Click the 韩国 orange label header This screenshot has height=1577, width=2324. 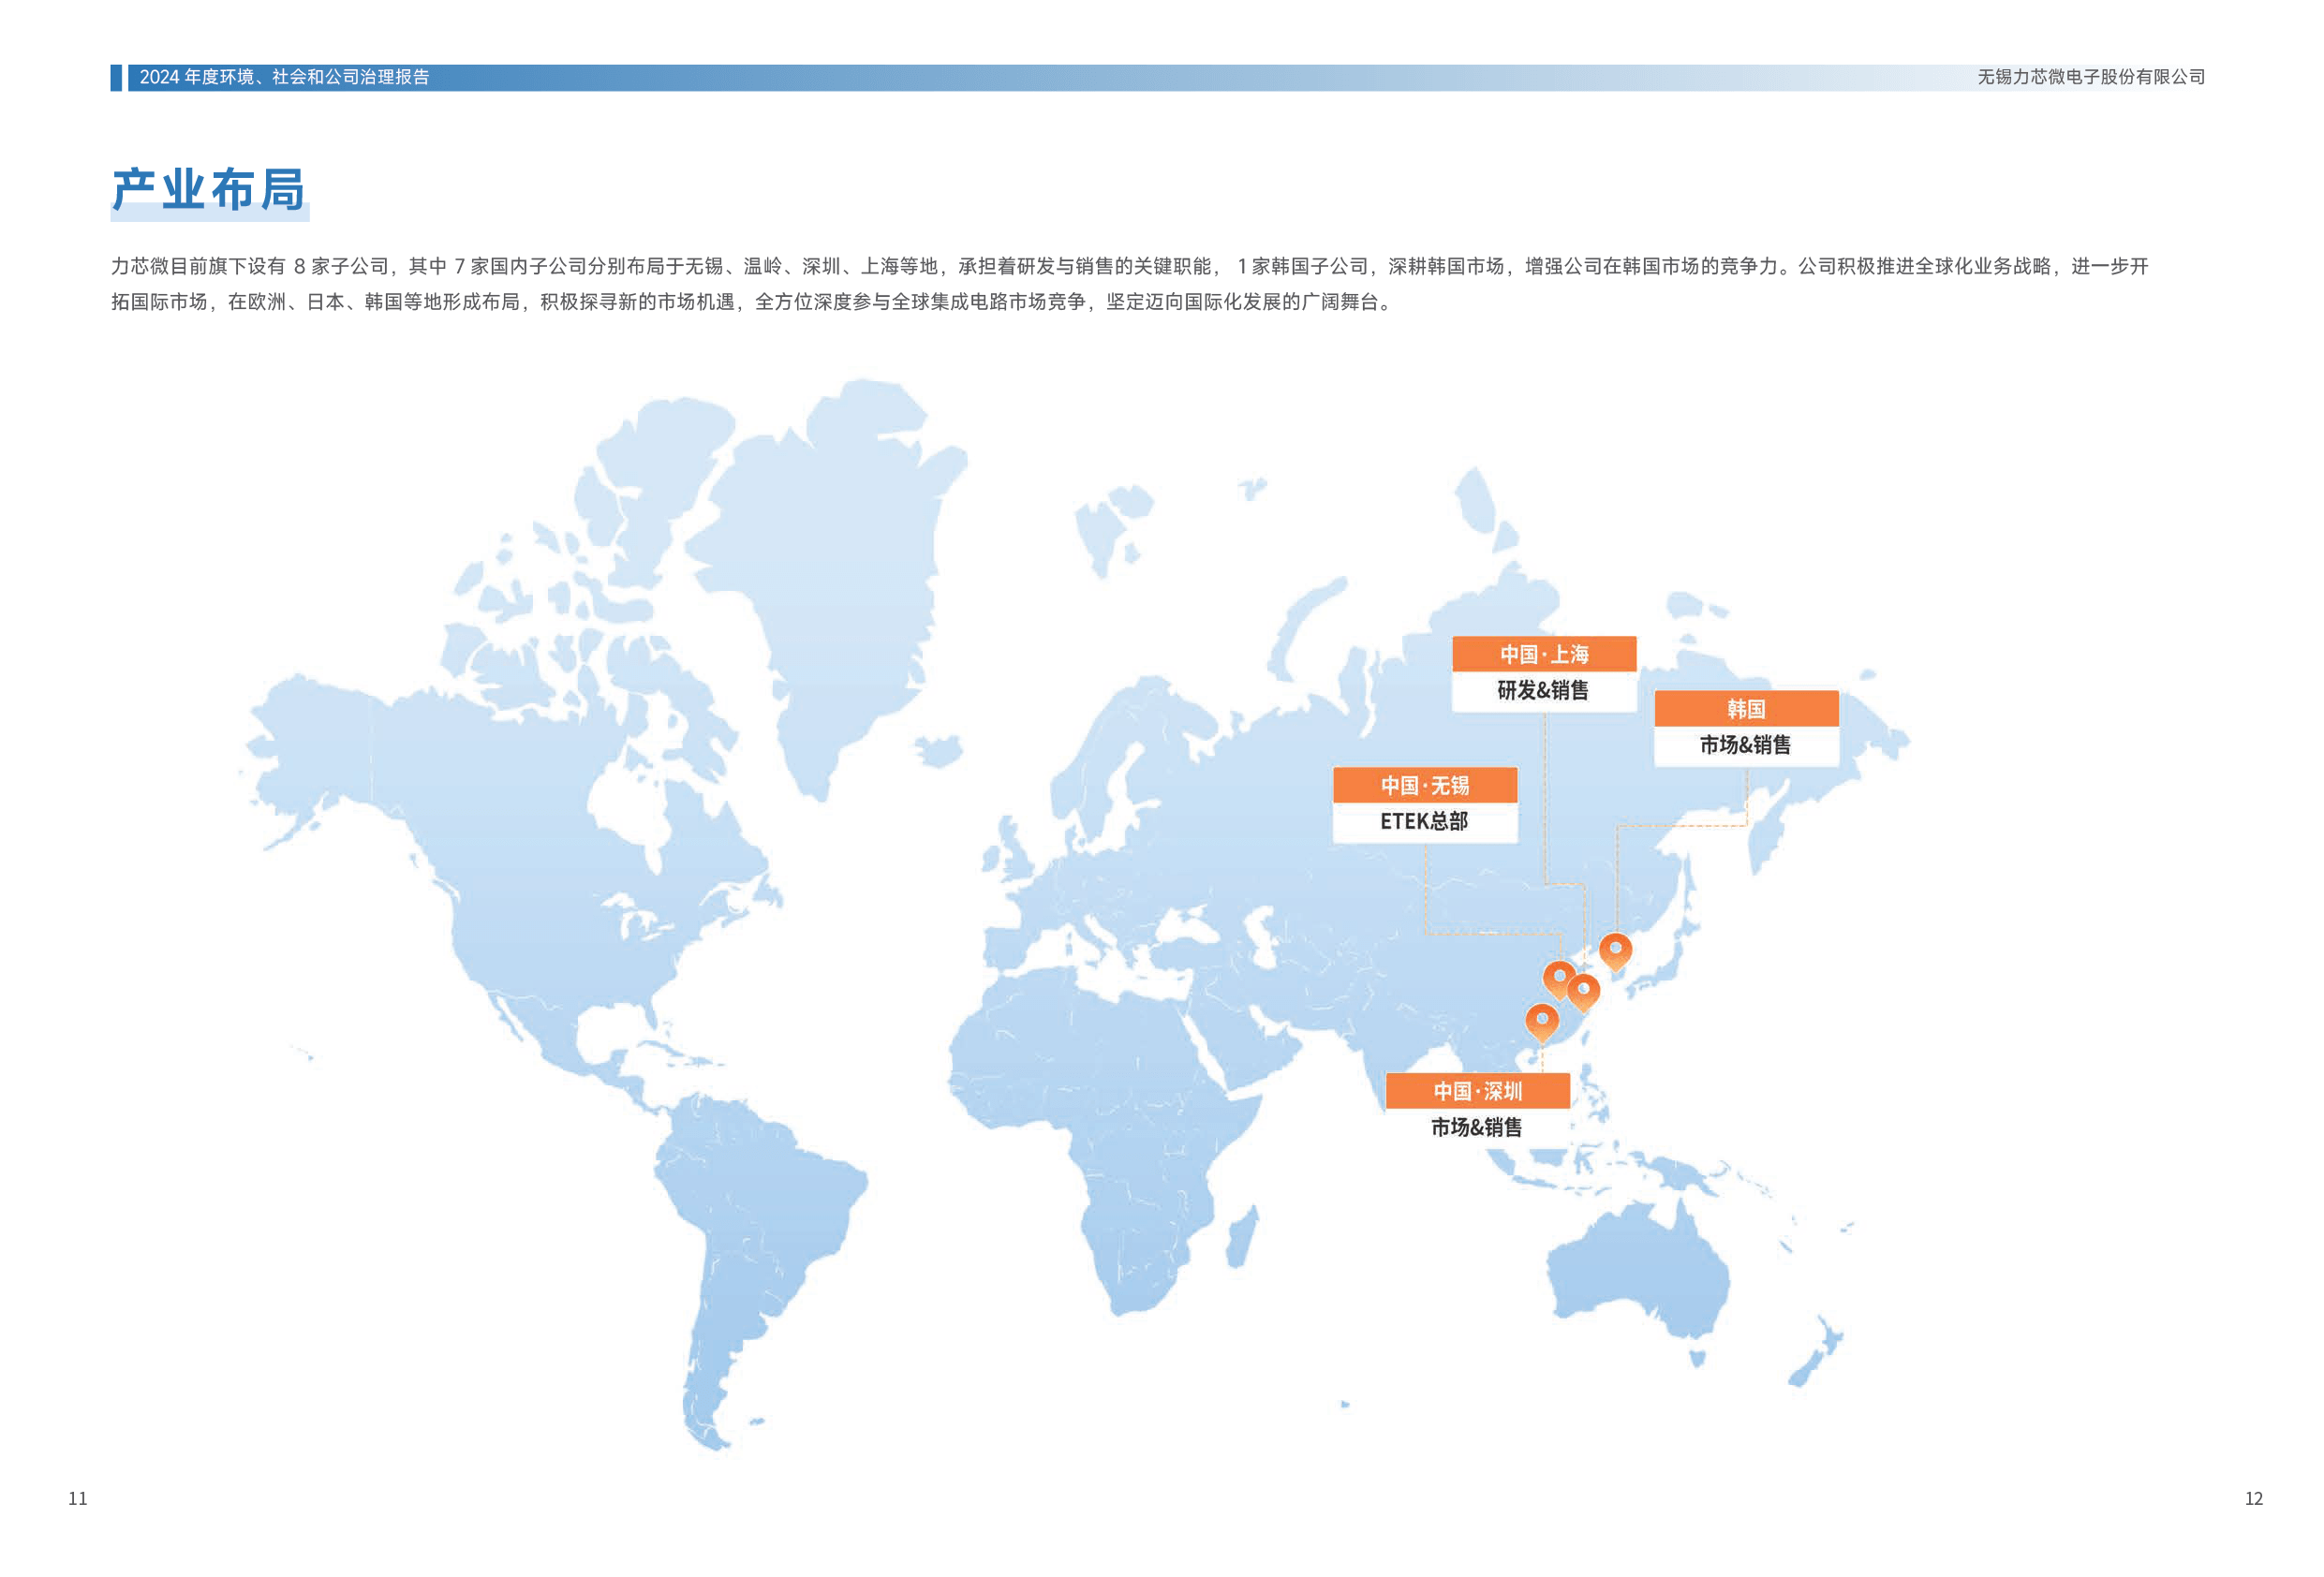[x=1746, y=709]
